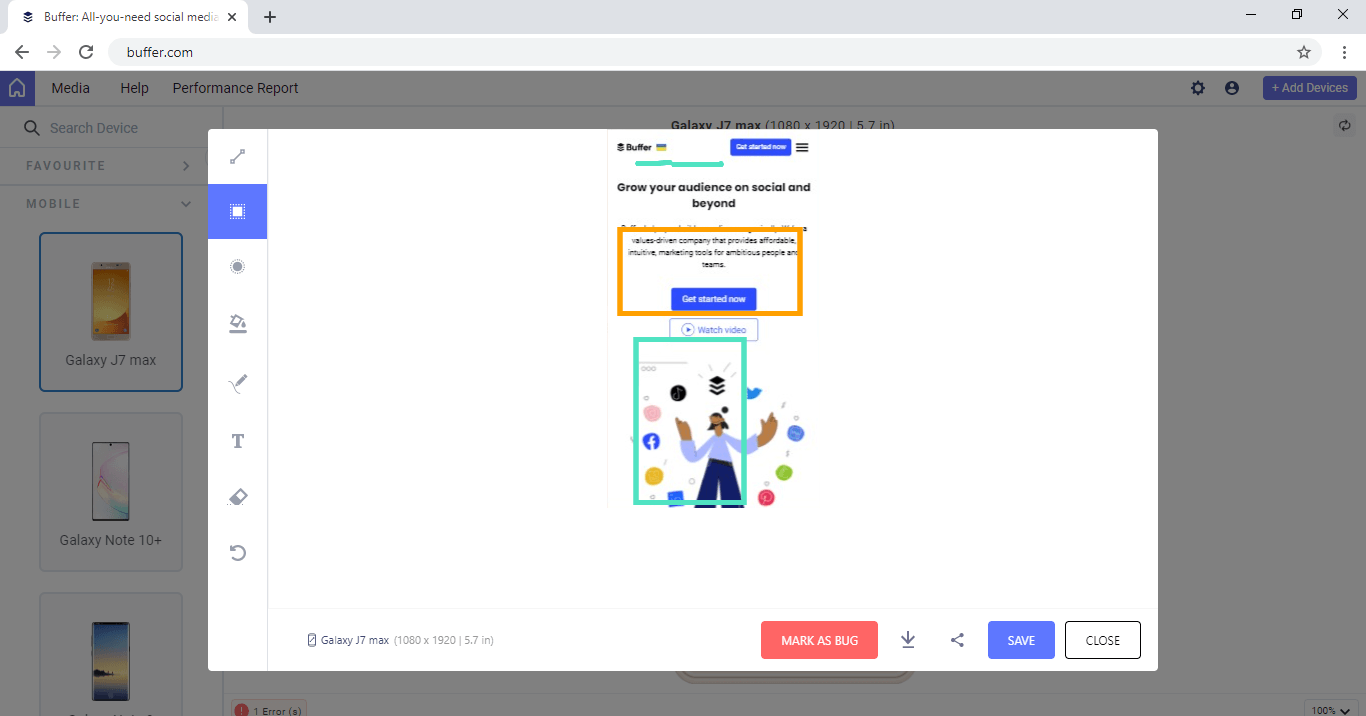Share the screenshot
The height and width of the screenshot is (716, 1366).
pos(956,639)
